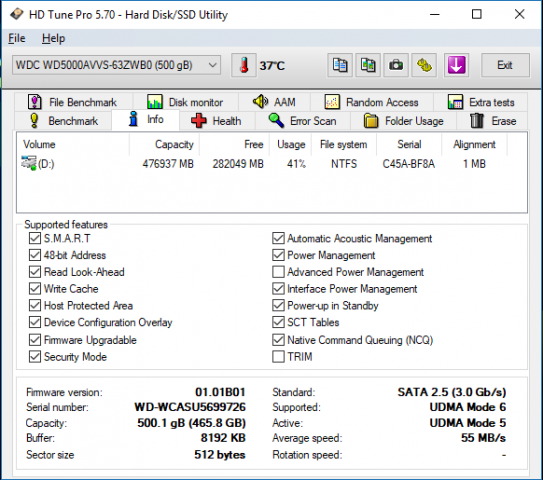
Task: Toggle the Read Look-Ahead checkbox
Action: point(35,272)
